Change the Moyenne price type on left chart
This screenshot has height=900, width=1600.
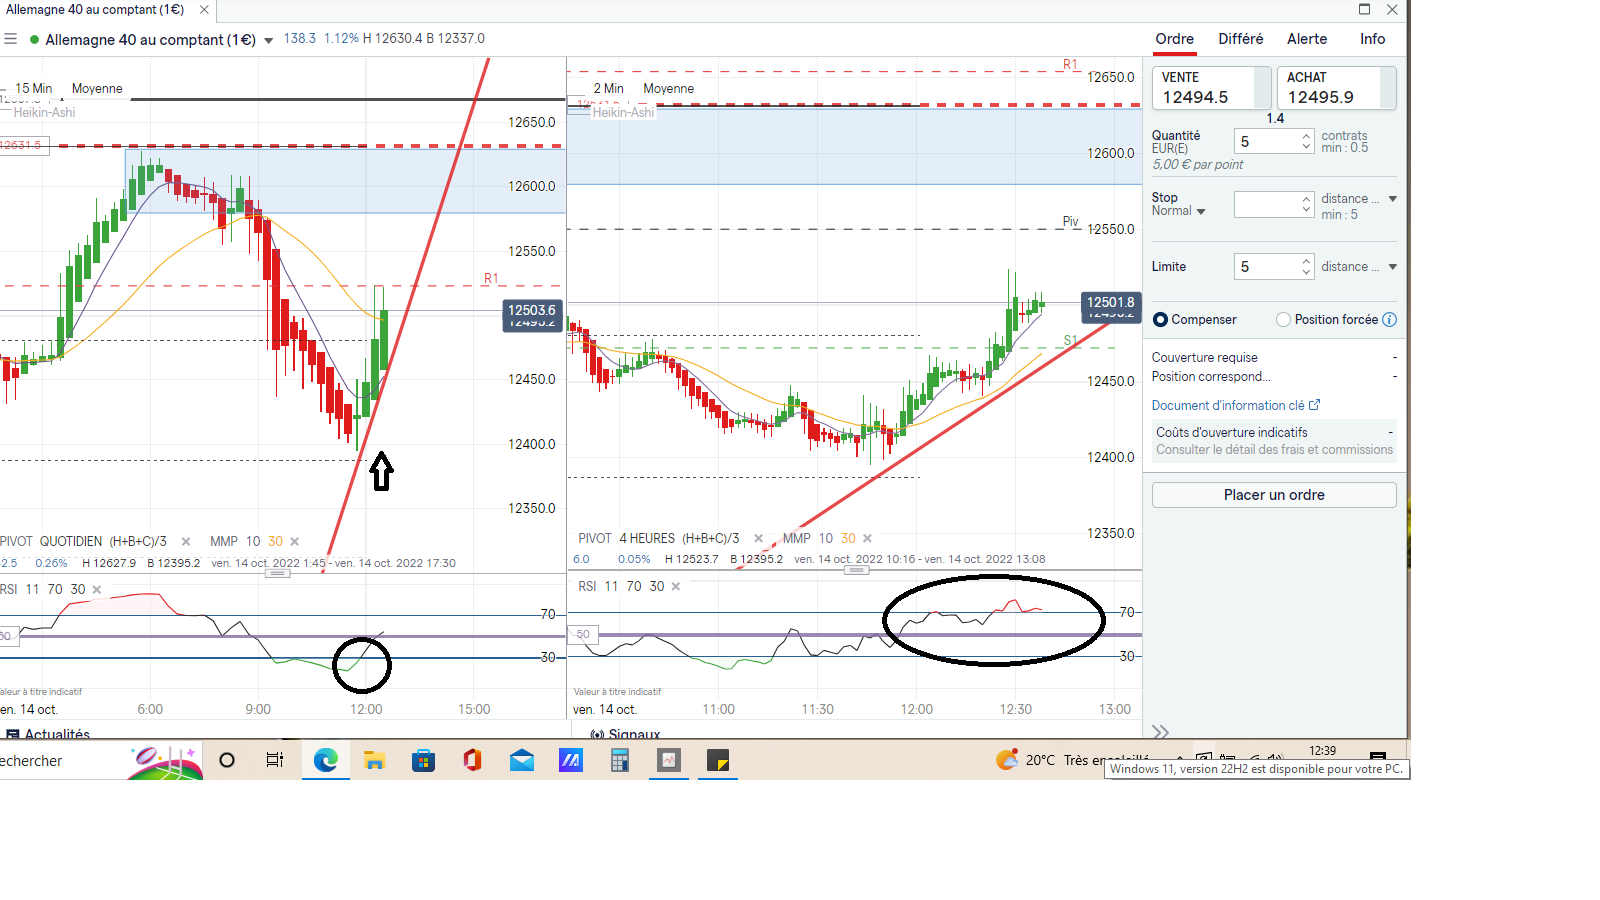[x=97, y=89]
